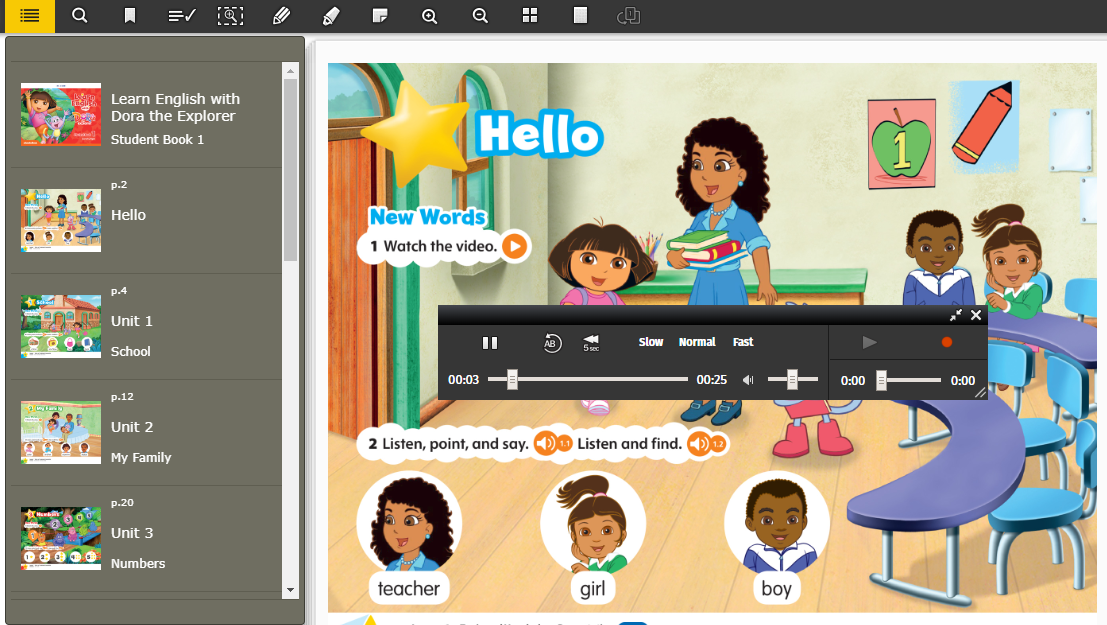Switch to single page view
The height and width of the screenshot is (625, 1107).
point(580,16)
